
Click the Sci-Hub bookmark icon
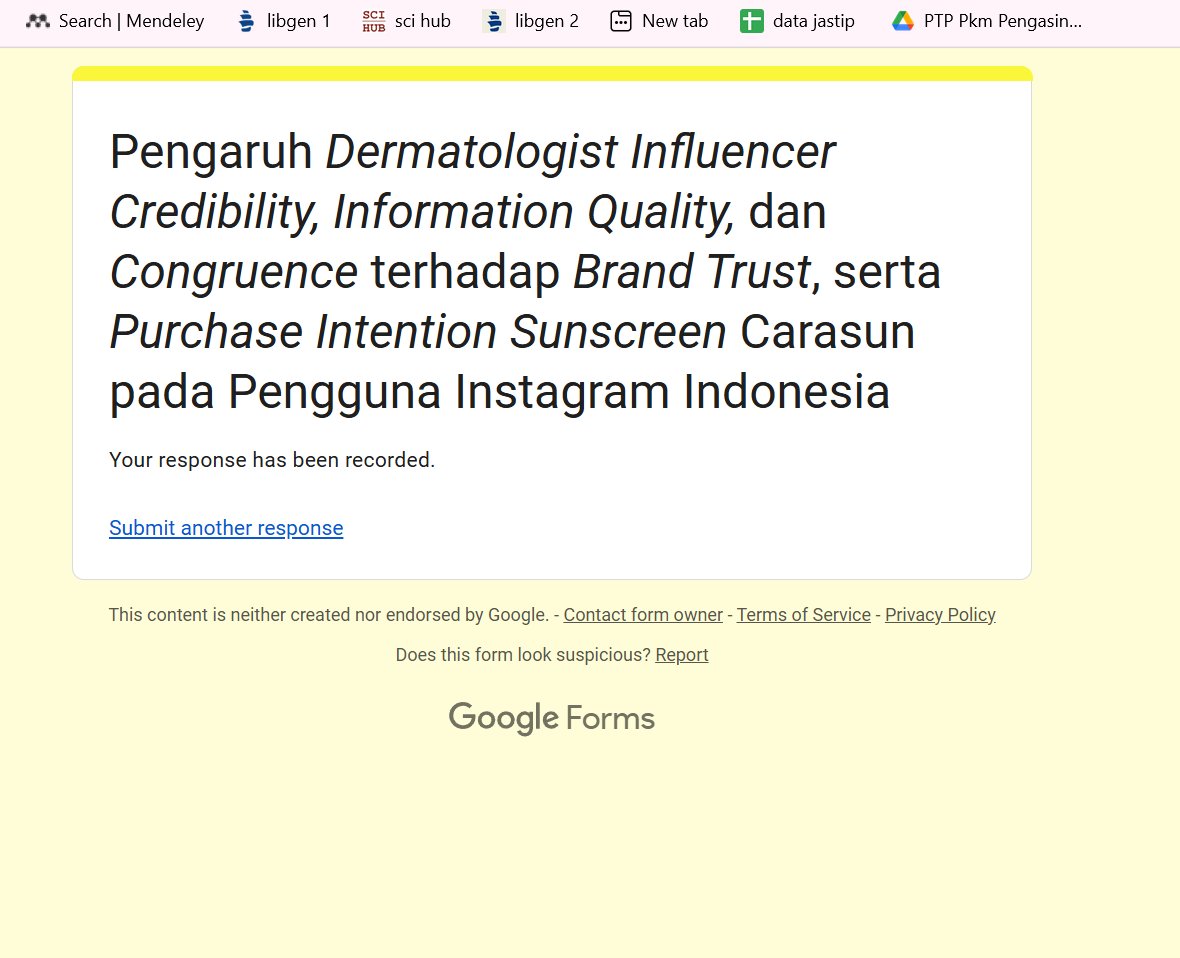[373, 21]
